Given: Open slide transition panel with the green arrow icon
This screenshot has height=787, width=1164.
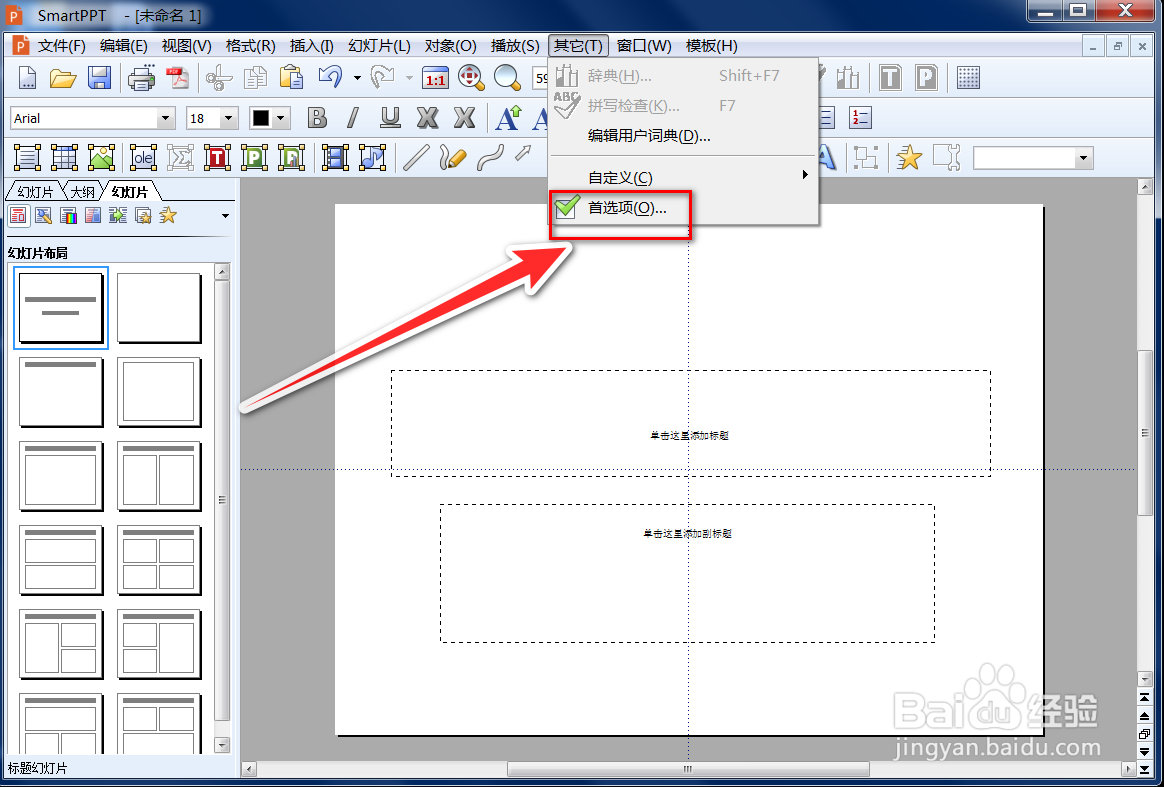Looking at the screenshot, I should (x=118, y=216).
